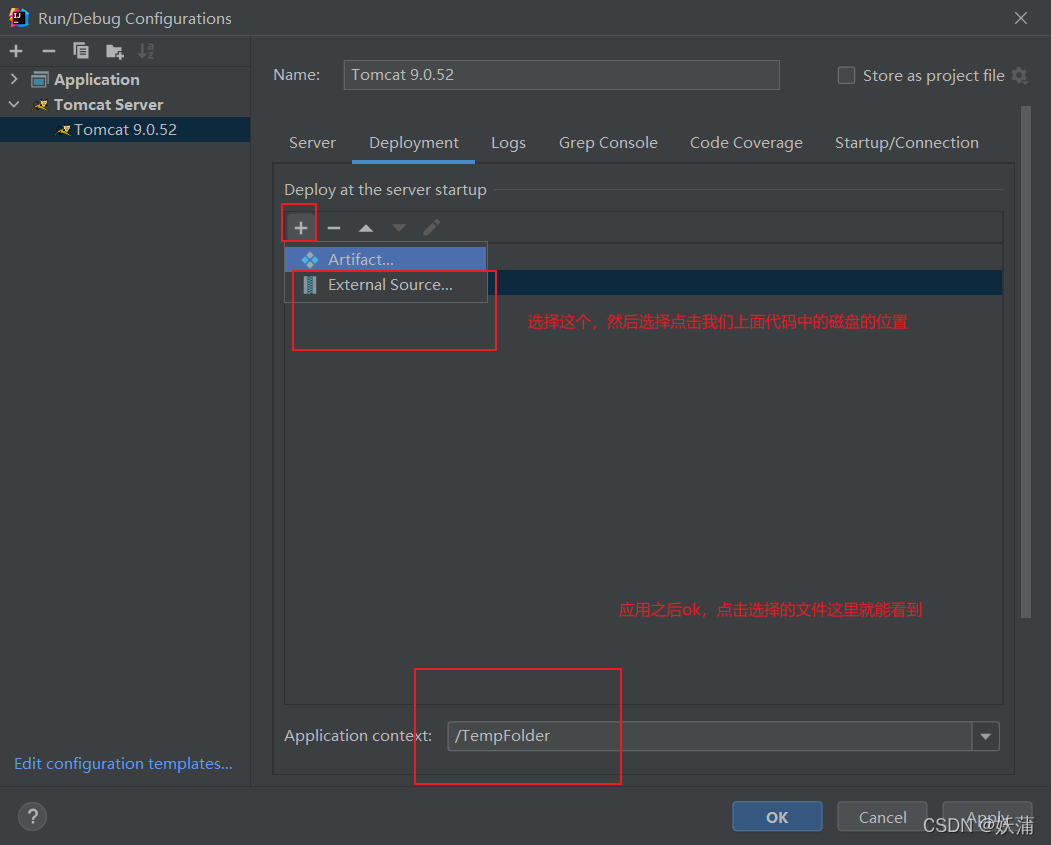
Task: Click the Tomcat Server cat icon
Action: (x=40, y=105)
